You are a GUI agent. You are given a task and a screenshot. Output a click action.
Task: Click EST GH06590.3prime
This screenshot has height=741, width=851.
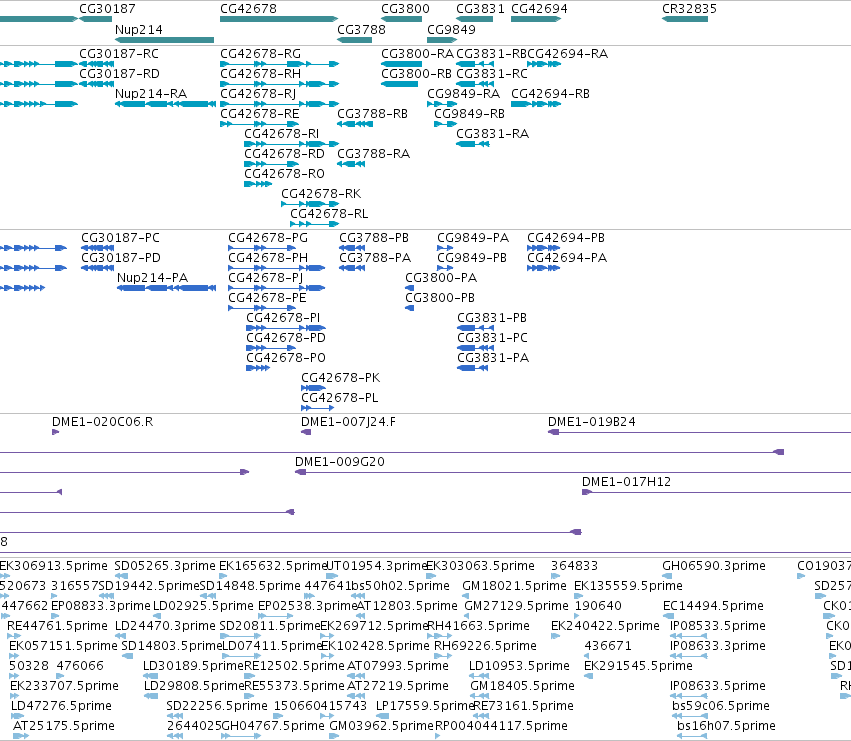click(714, 566)
